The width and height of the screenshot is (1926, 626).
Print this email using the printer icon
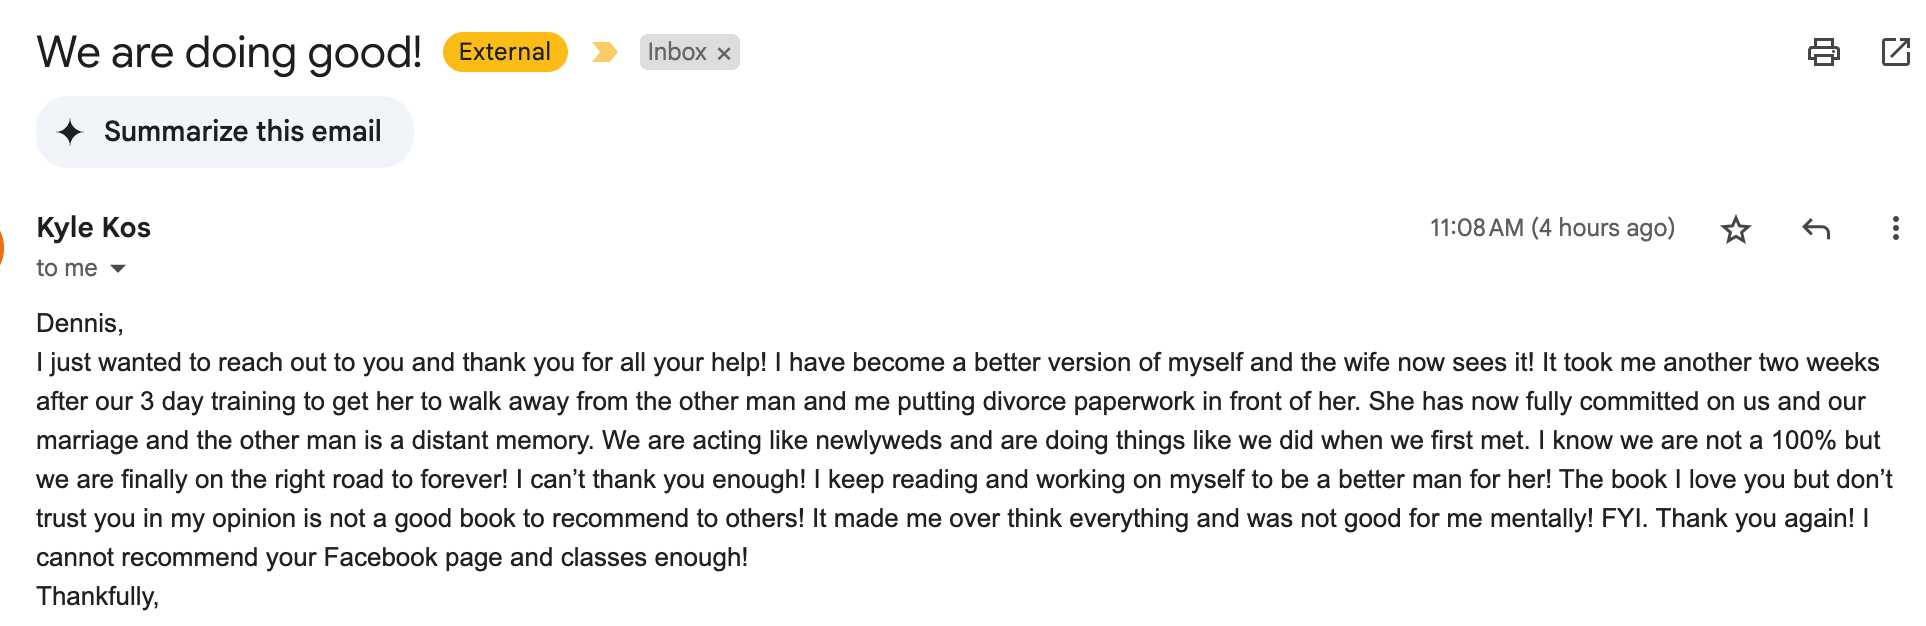click(x=1823, y=52)
